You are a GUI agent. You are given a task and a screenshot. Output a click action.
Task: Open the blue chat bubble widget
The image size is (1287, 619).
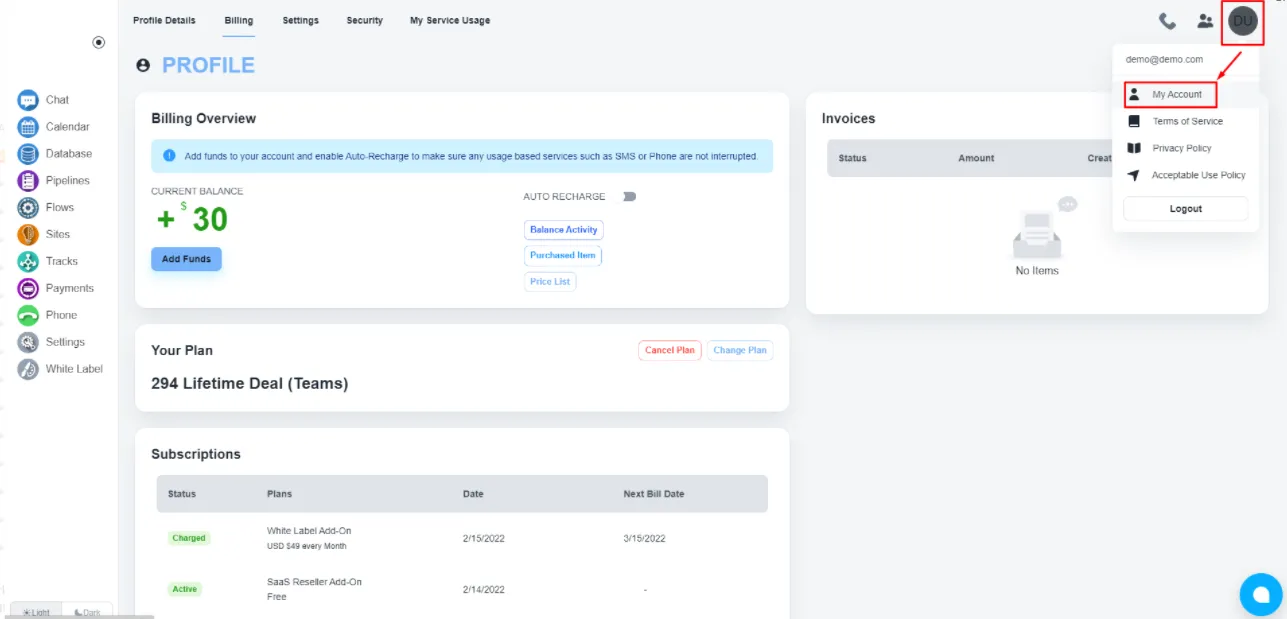[1261, 594]
